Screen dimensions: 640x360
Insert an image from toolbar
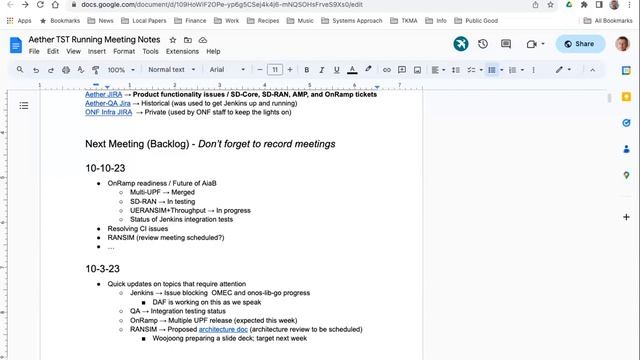pyautogui.click(x=417, y=70)
